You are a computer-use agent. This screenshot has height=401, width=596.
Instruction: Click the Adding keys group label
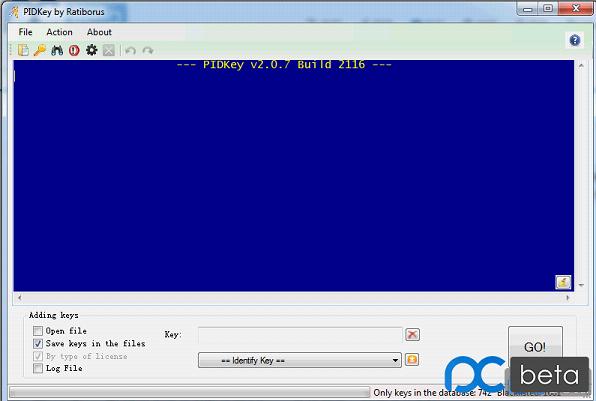pos(54,315)
